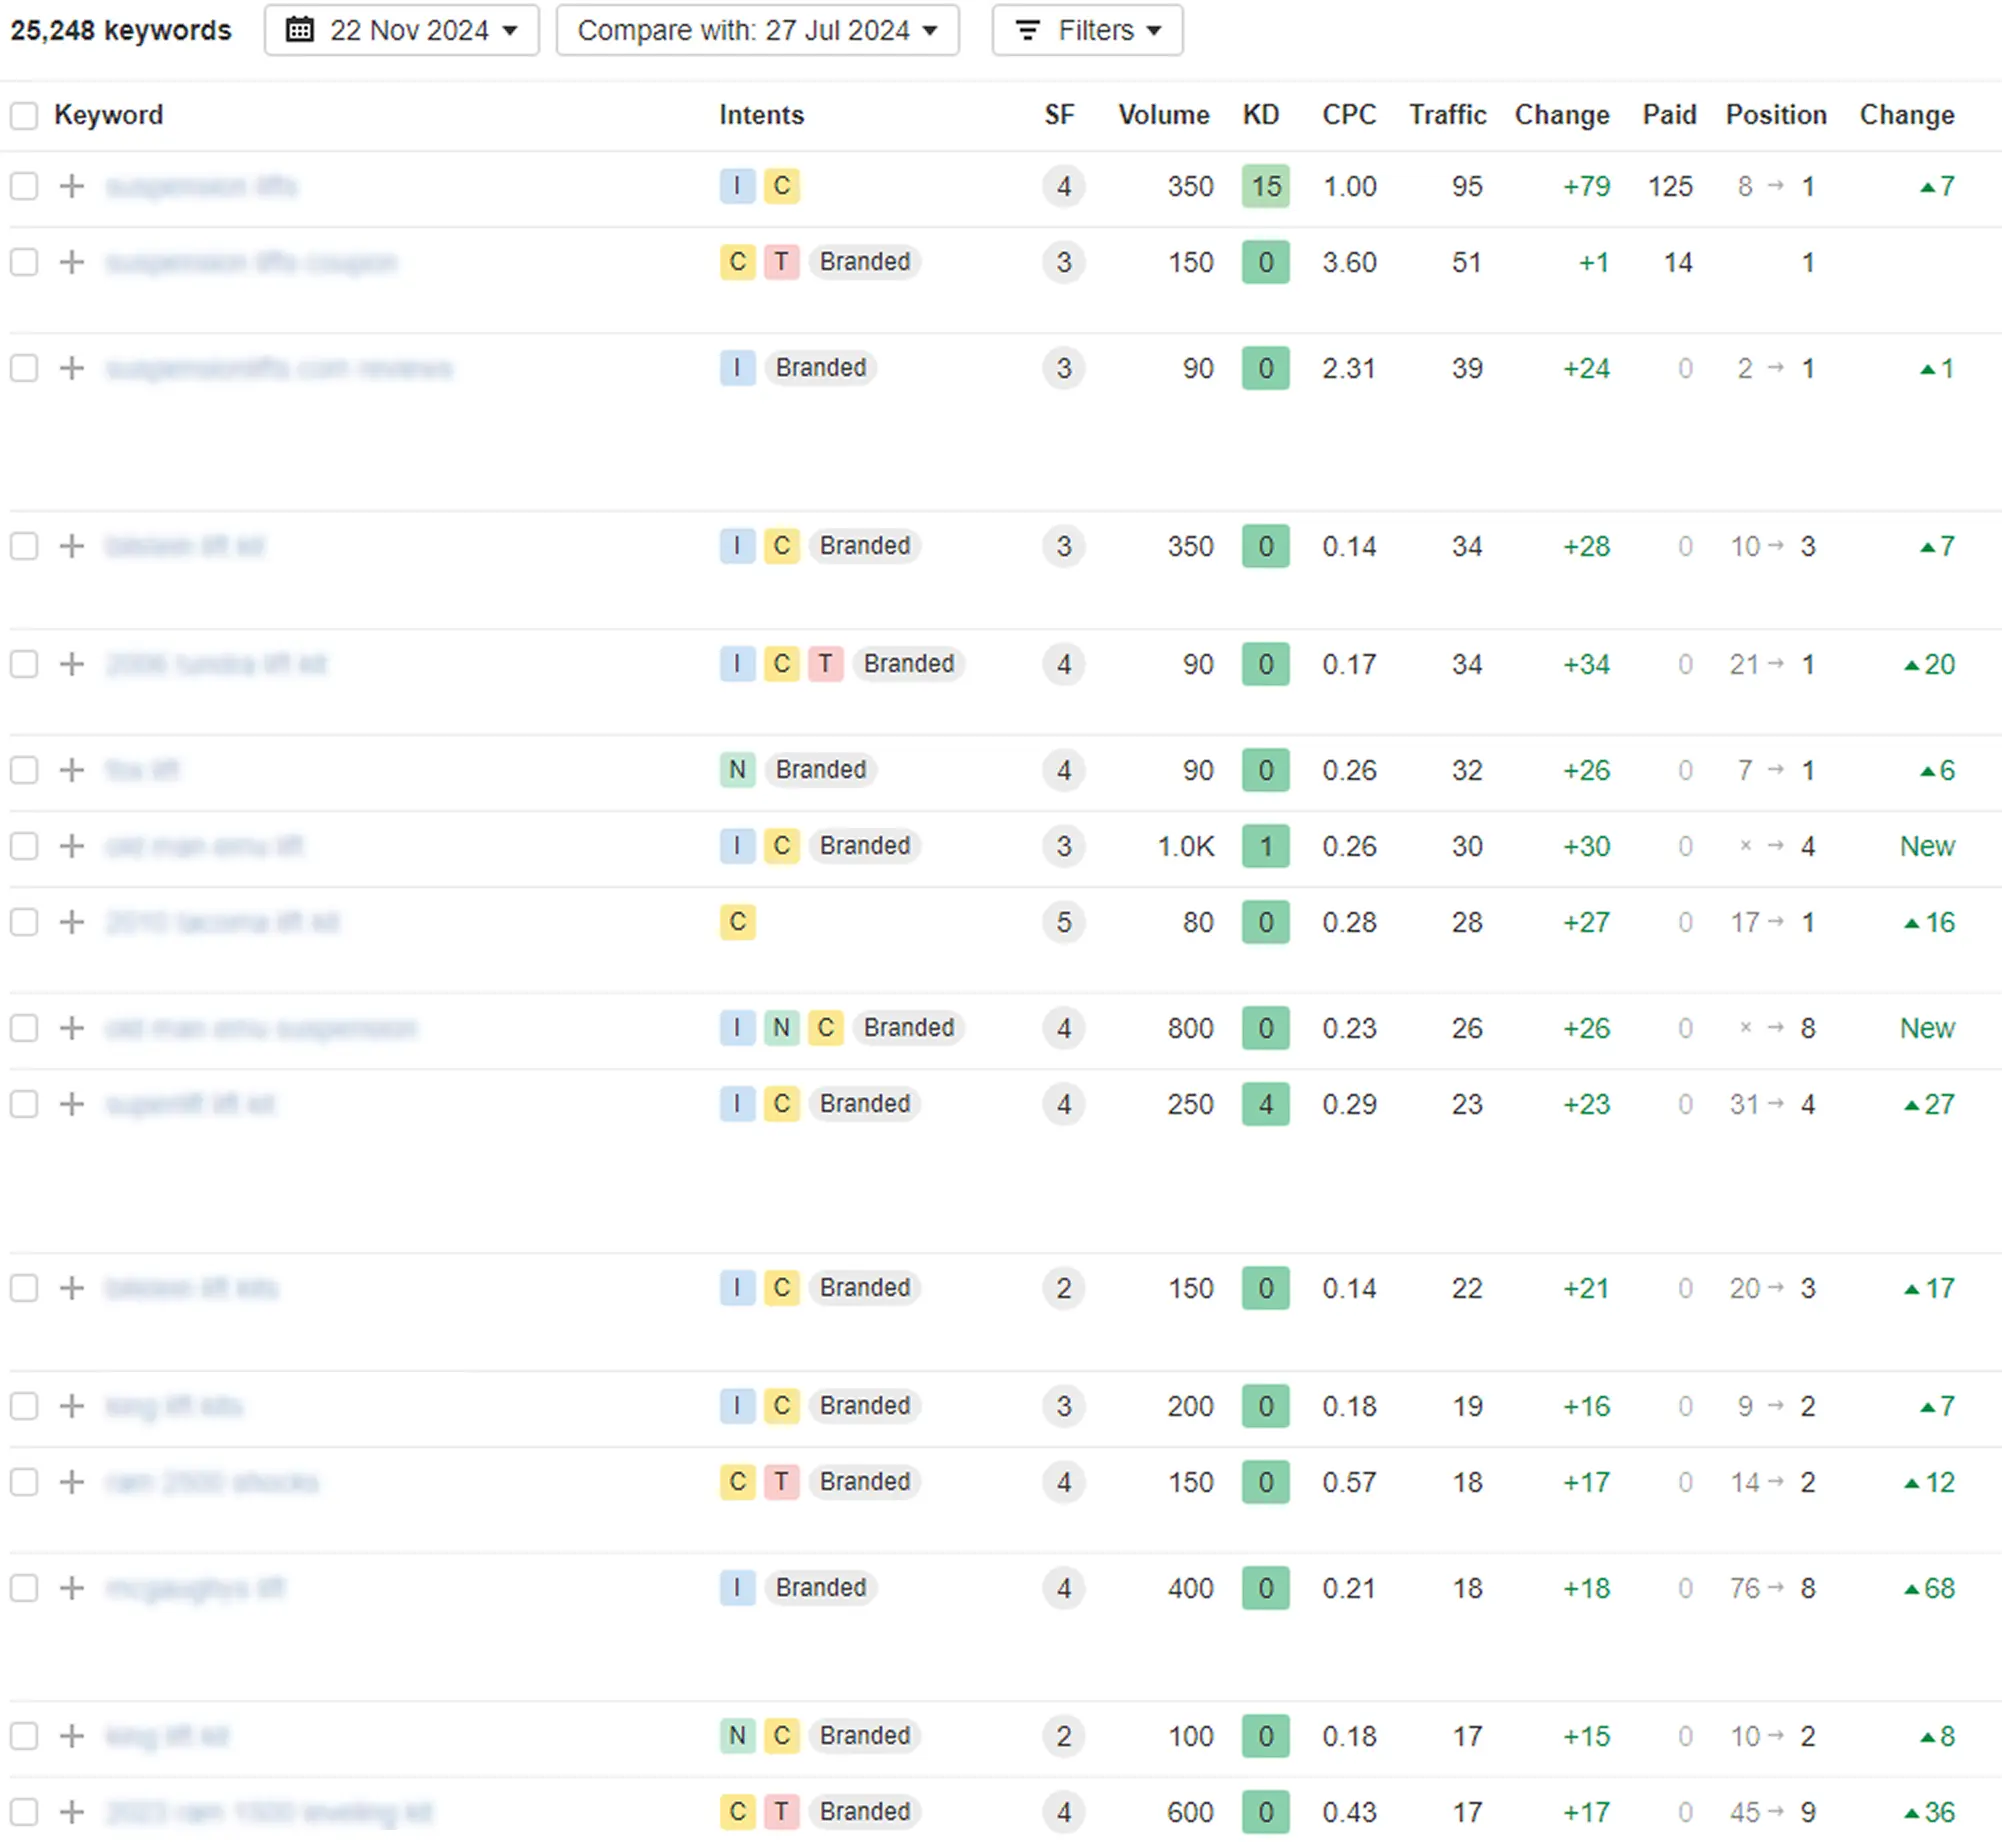
Task: Click the C intent badge in the CPC 0.28 row
Action: pyautogui.click(x=737, y=922)
